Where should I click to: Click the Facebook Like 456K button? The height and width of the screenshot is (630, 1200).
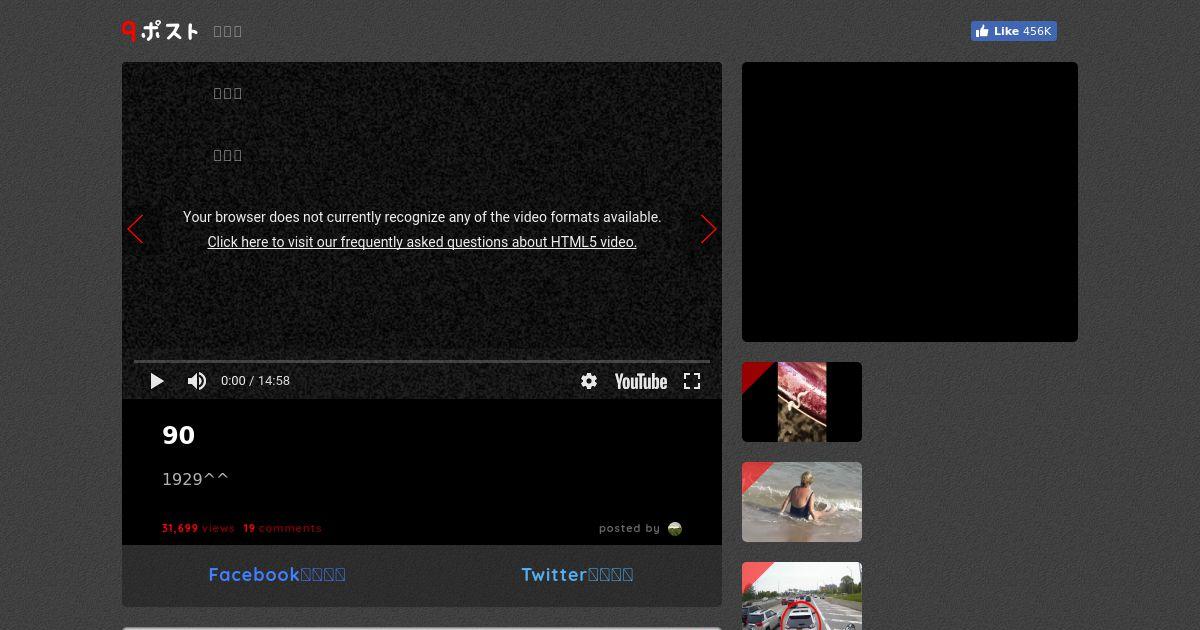(x=1013, y=31)
